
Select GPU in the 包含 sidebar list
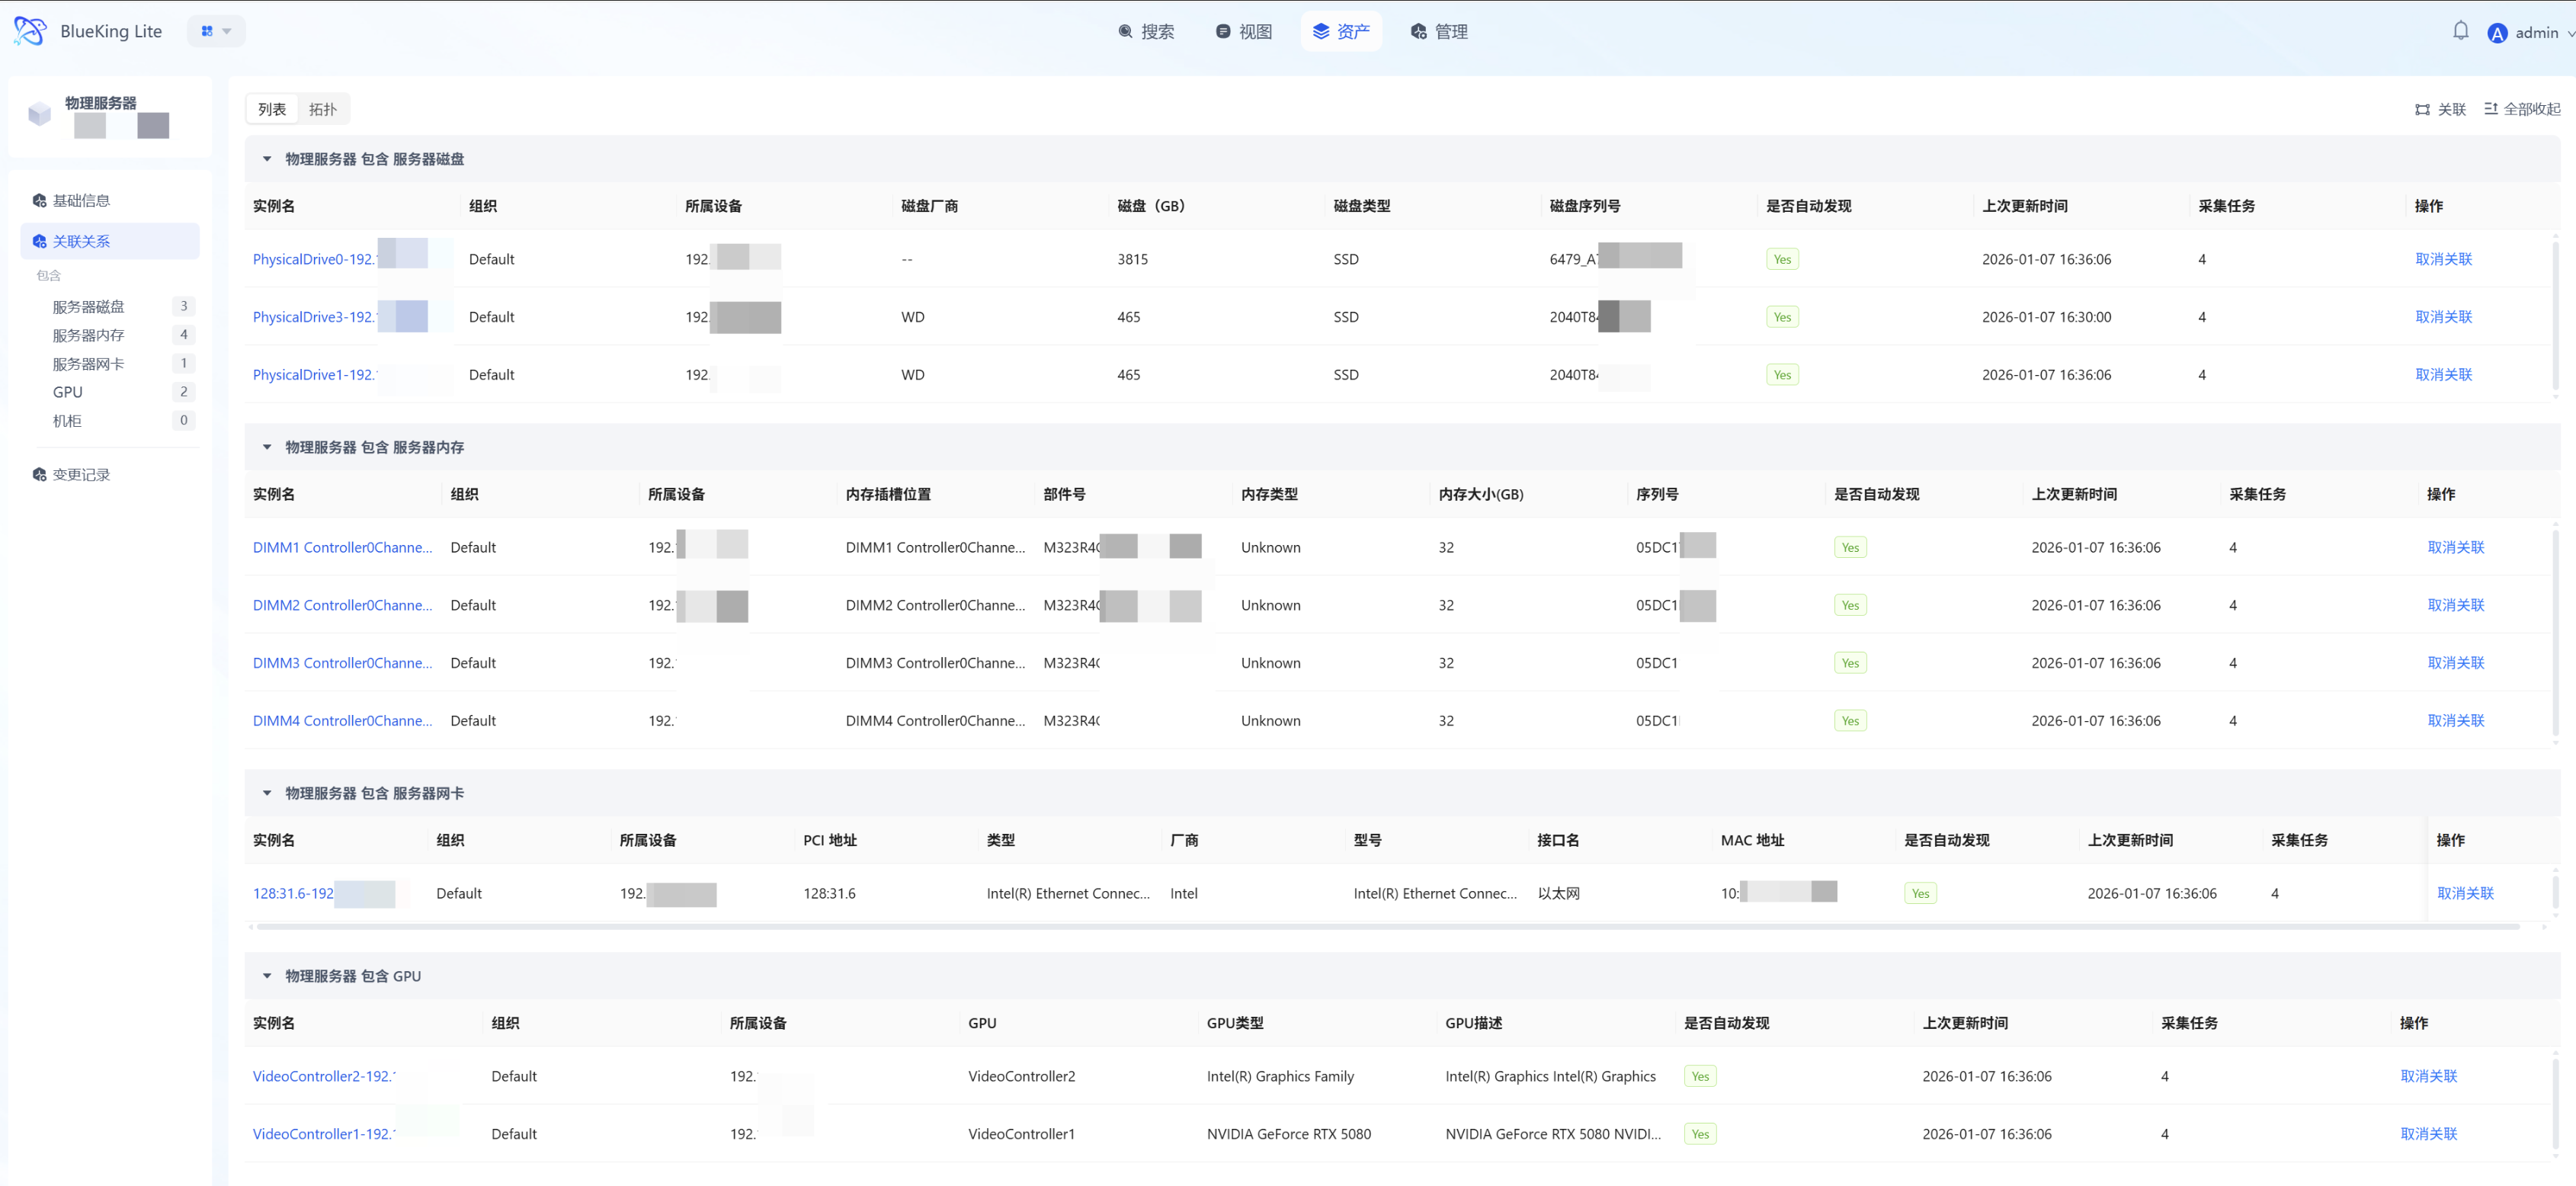pyautogui.click(x=68, y=392)
